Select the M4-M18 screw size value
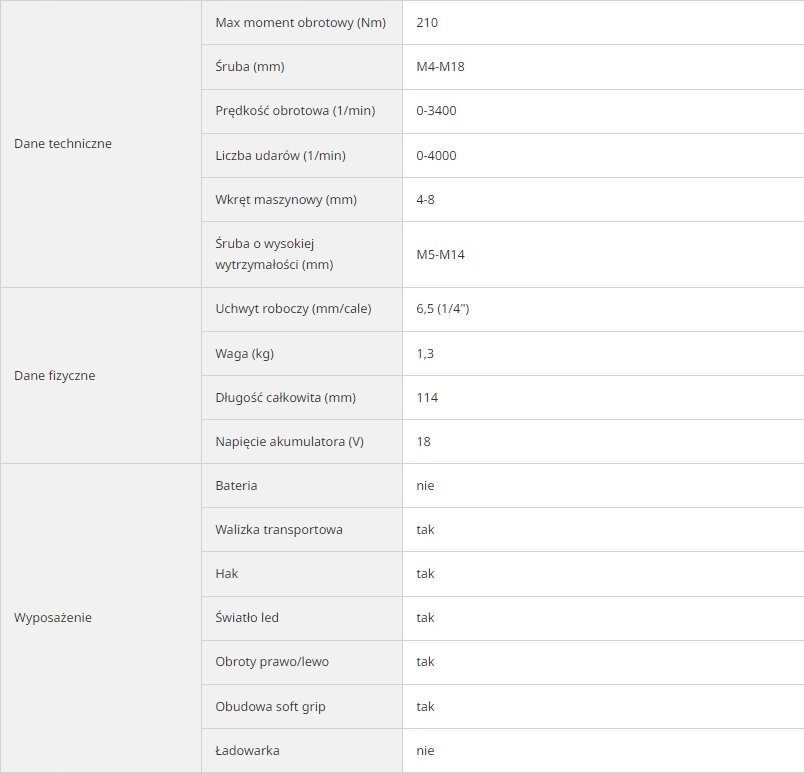The width and height of the screenshot is (804, 773). [x=440, y=67]
